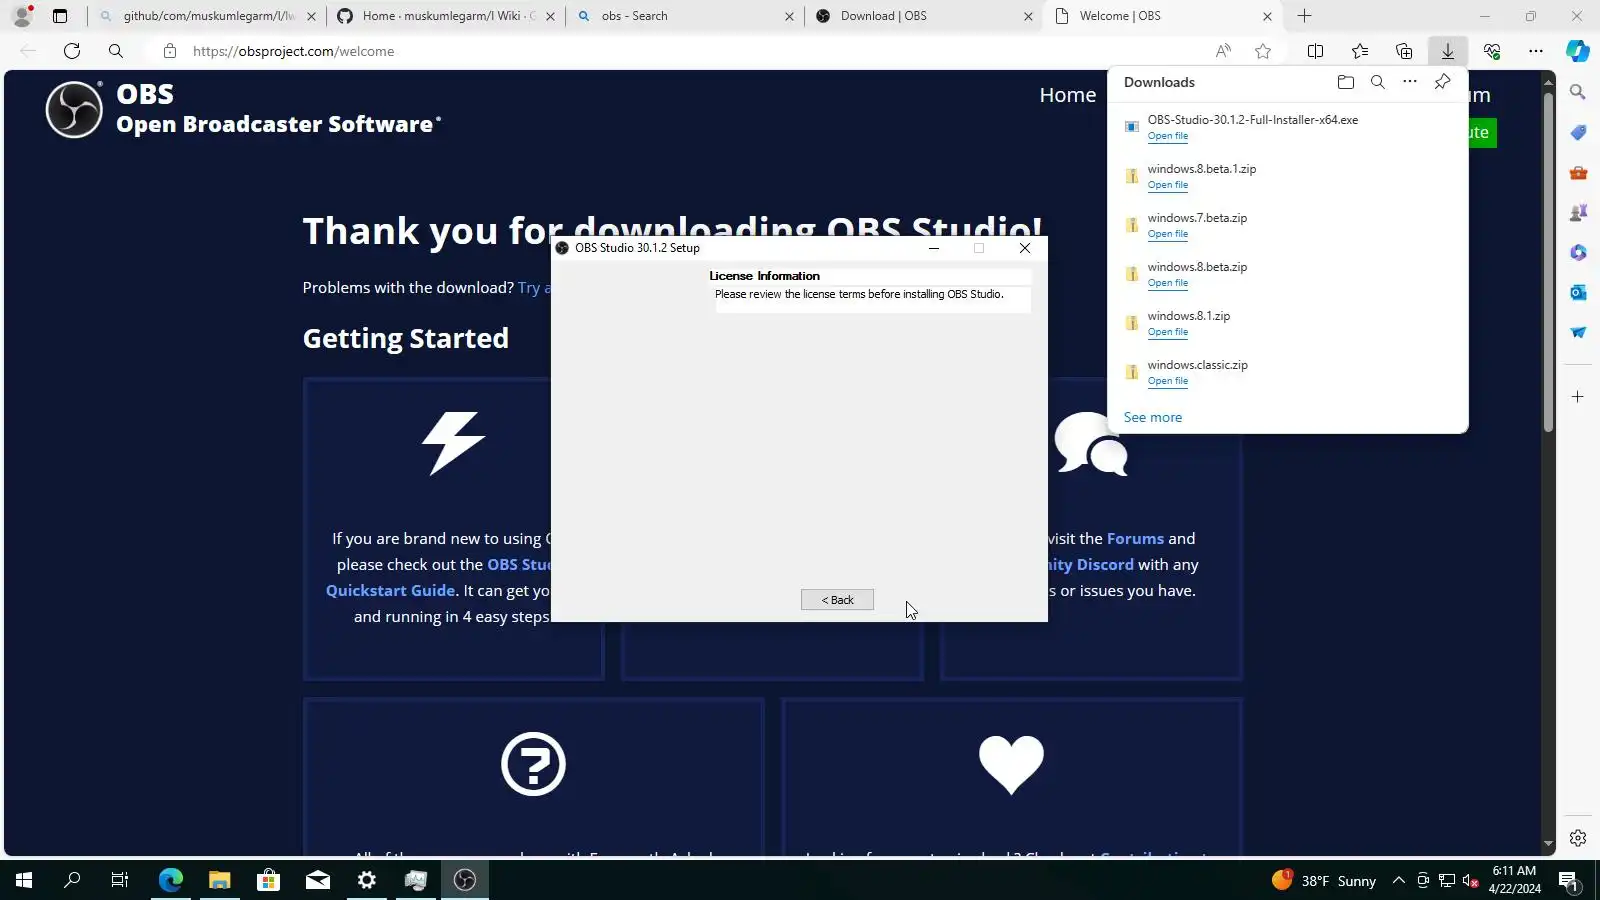Image resolution: width=1600 pixels, height=900 pixels.
Task: Open Windows Start menu
Action: tap(24, 880)
